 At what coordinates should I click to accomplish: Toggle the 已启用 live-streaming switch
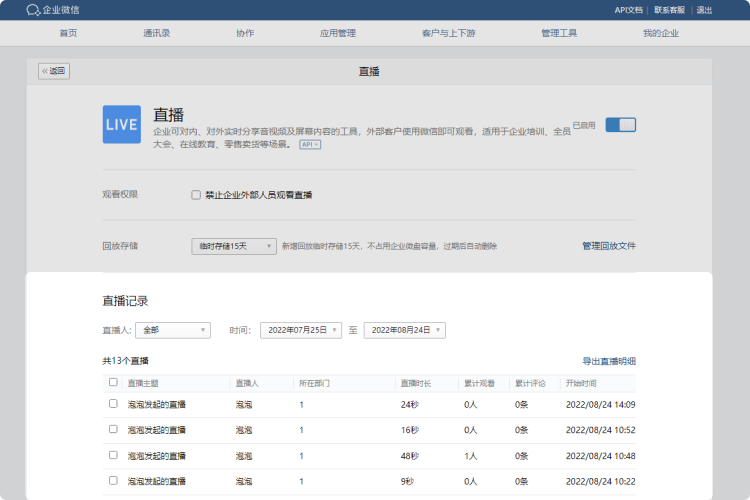tap(620, 125)
